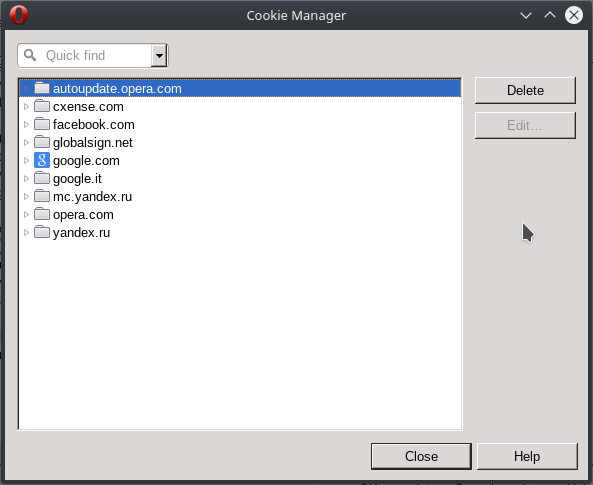Open the Help for Cookie Manager

tap(527, 456)
